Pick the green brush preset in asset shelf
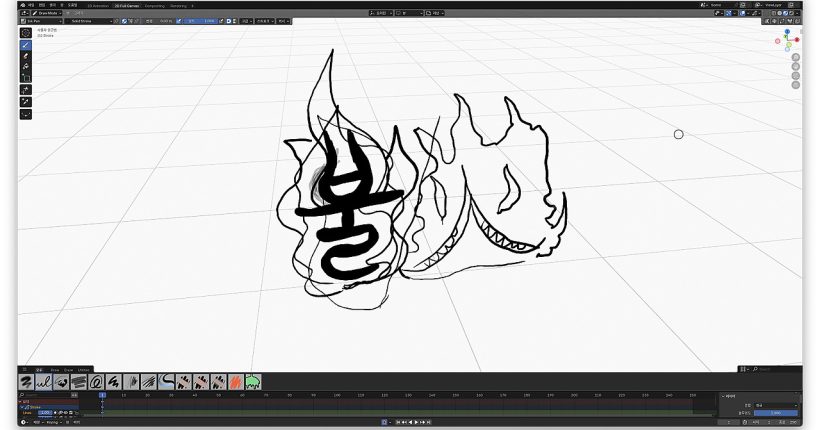The height and width of the screenshot is (430, 820). point(252,381)
